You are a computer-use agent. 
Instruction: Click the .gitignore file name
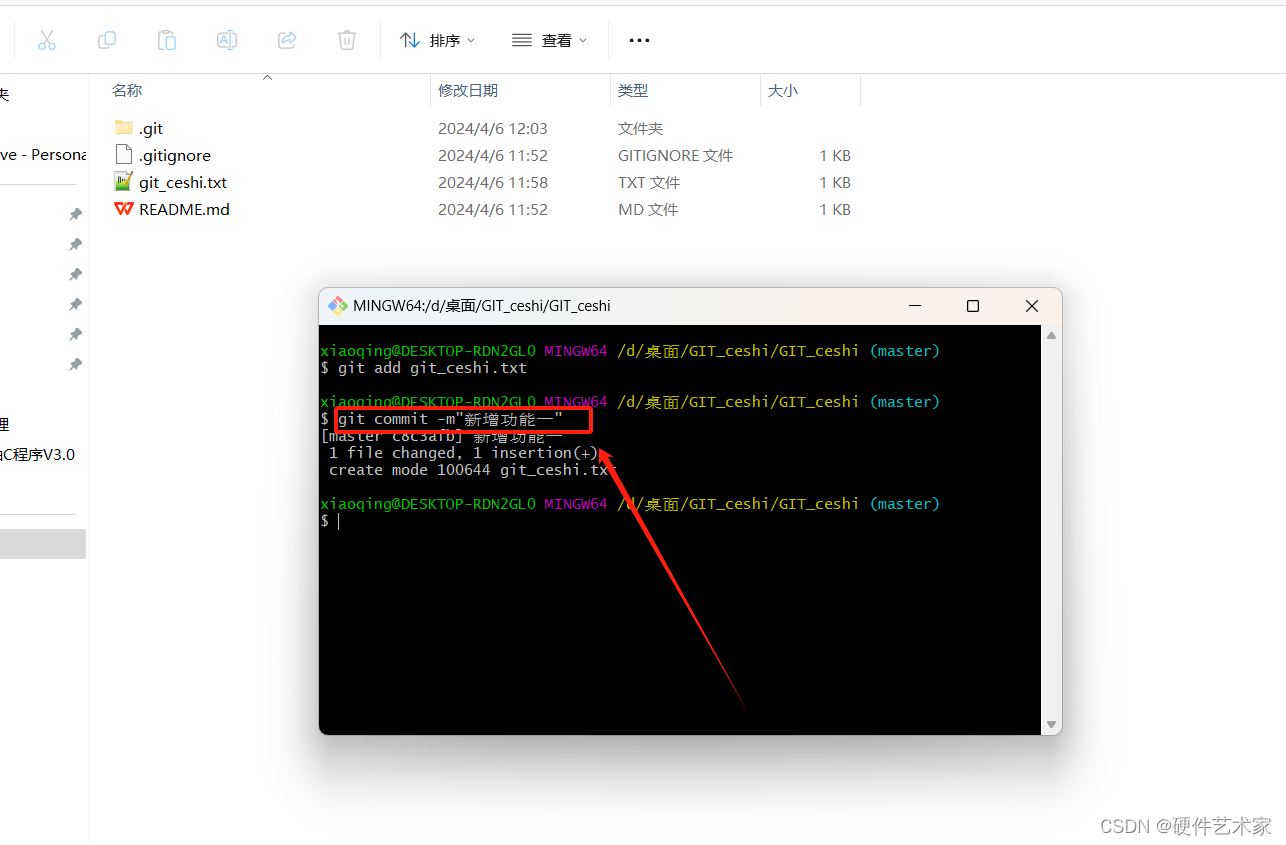pos(175,155)
